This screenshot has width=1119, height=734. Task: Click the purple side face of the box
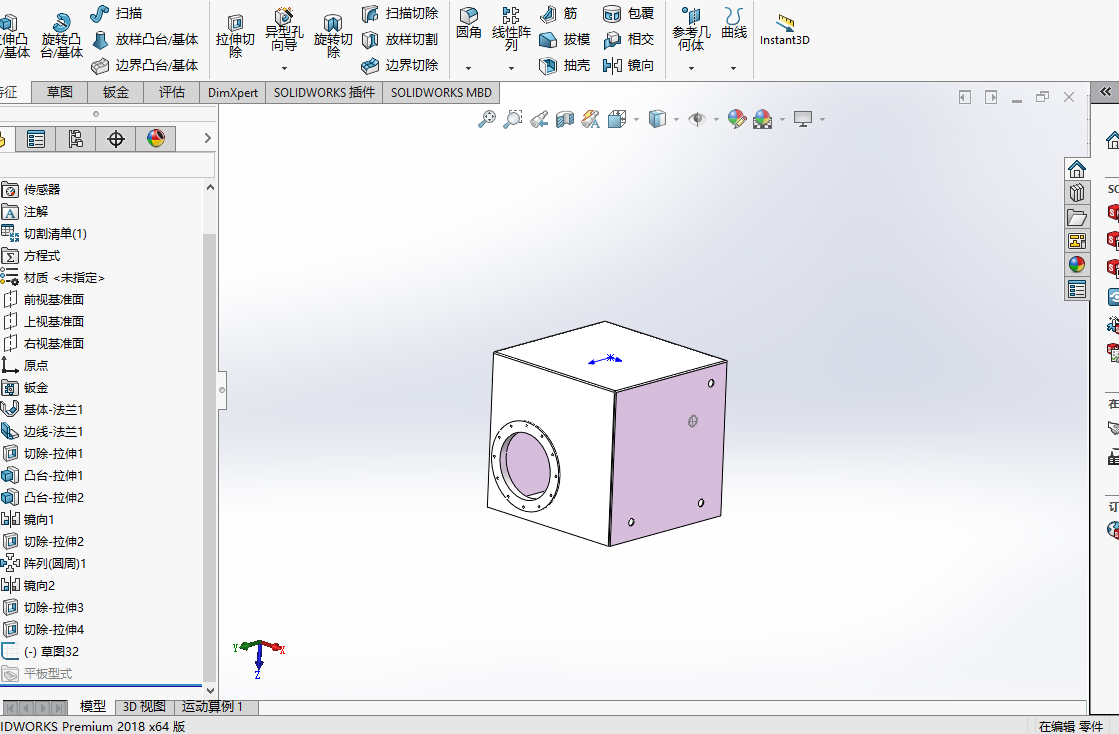pyautogui.click(x=669, y=452)
